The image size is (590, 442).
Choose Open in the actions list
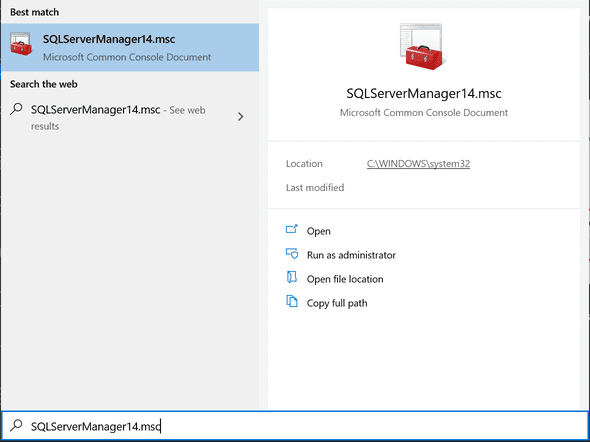[318, 231]
